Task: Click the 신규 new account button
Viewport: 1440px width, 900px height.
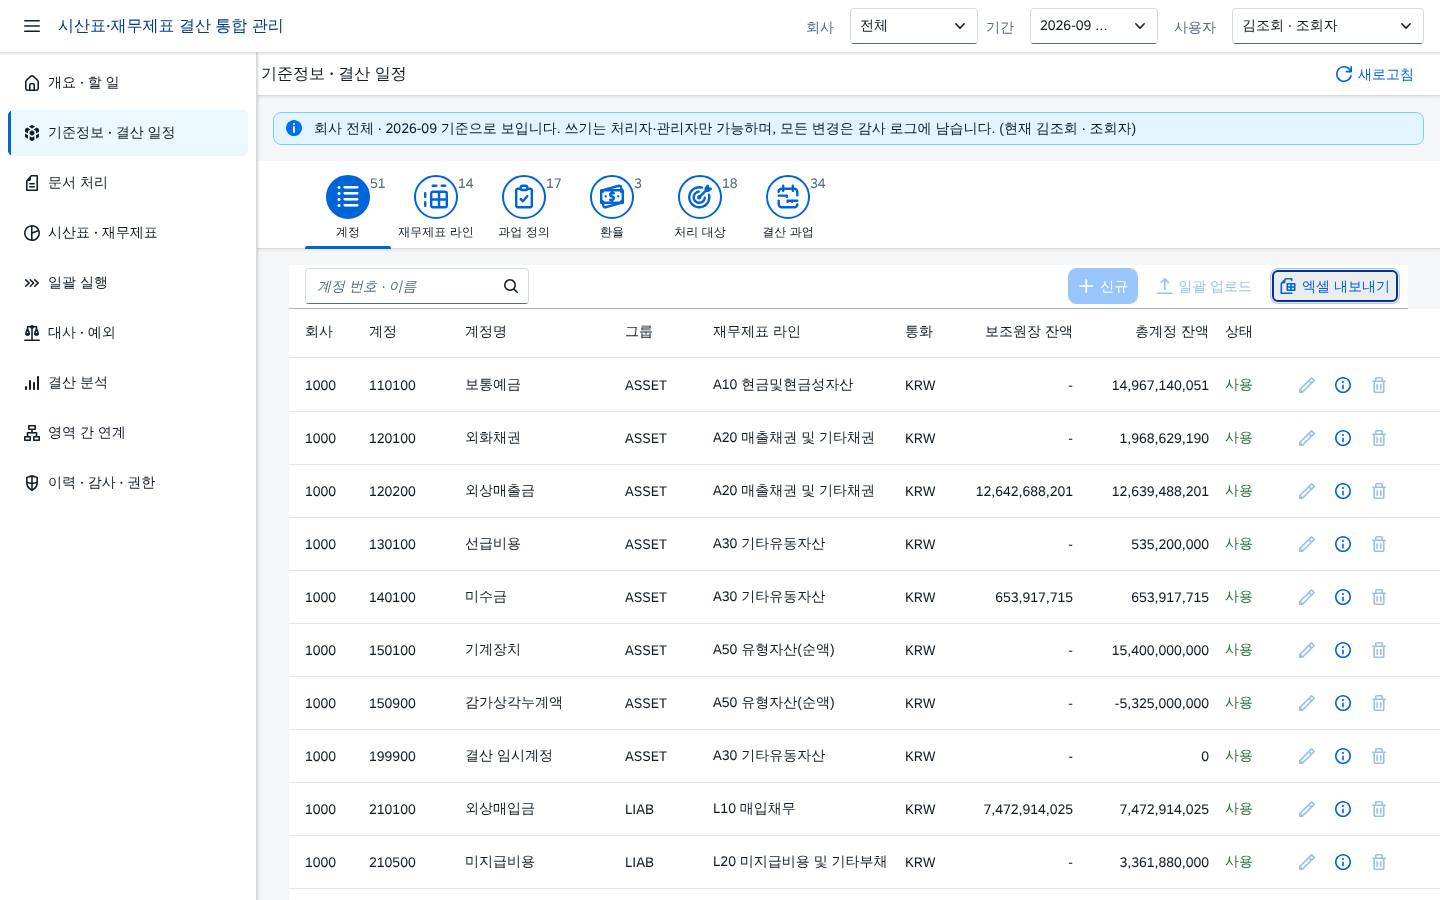Action: tap(1103, 286)
